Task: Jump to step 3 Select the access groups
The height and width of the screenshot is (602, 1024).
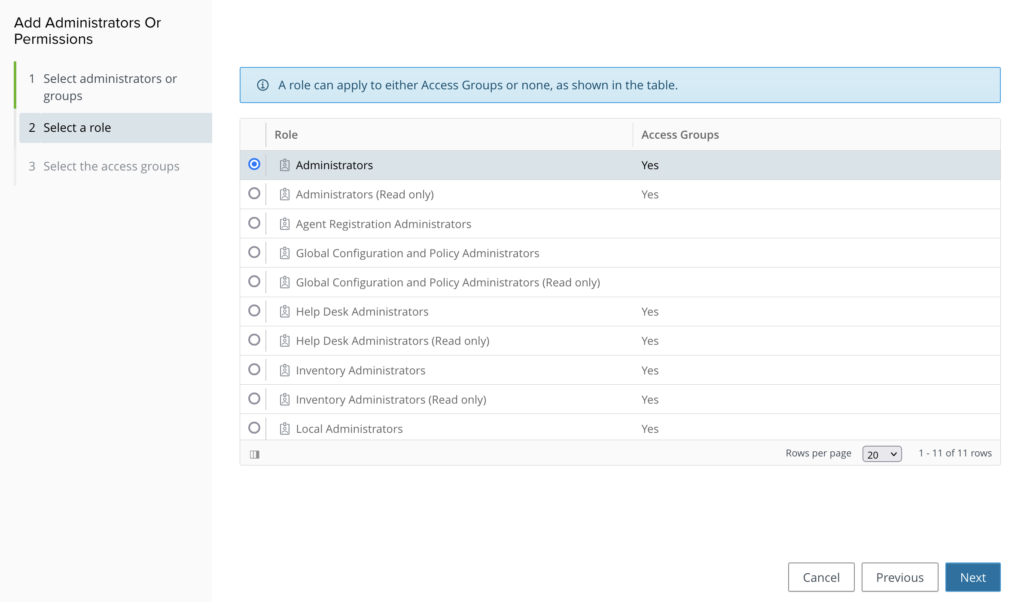Action: [x=111, y=166]
